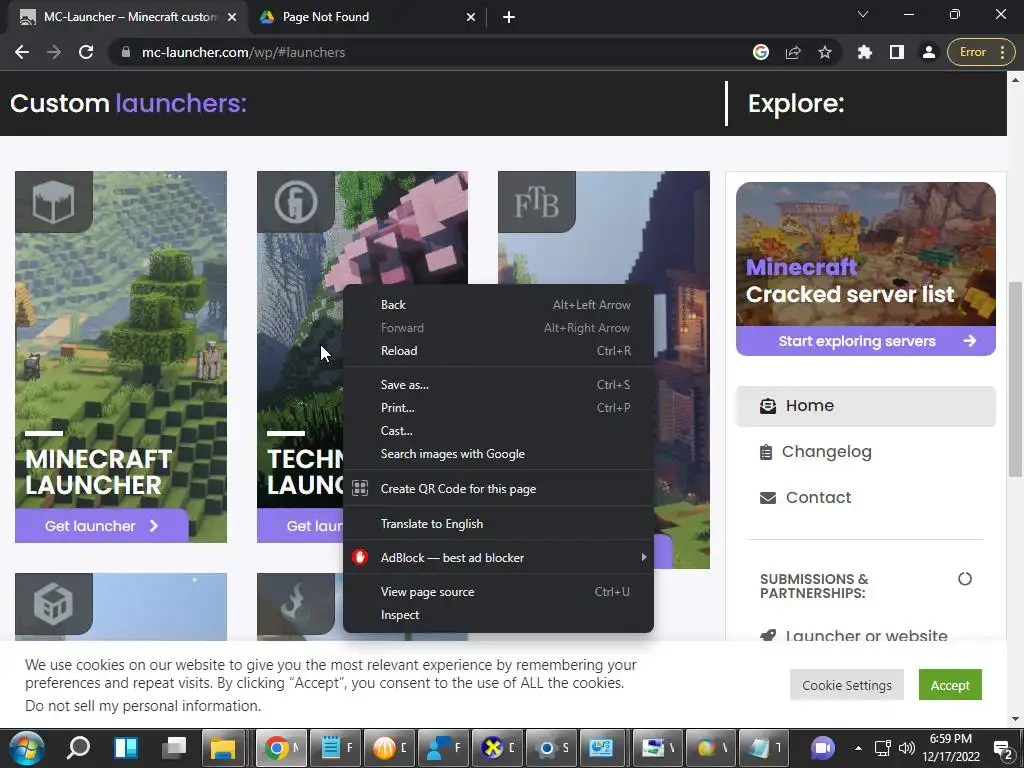Viewport: 1024px width, 768px height.
Task: Accept all cookies
Action: [x=950, y=685]
